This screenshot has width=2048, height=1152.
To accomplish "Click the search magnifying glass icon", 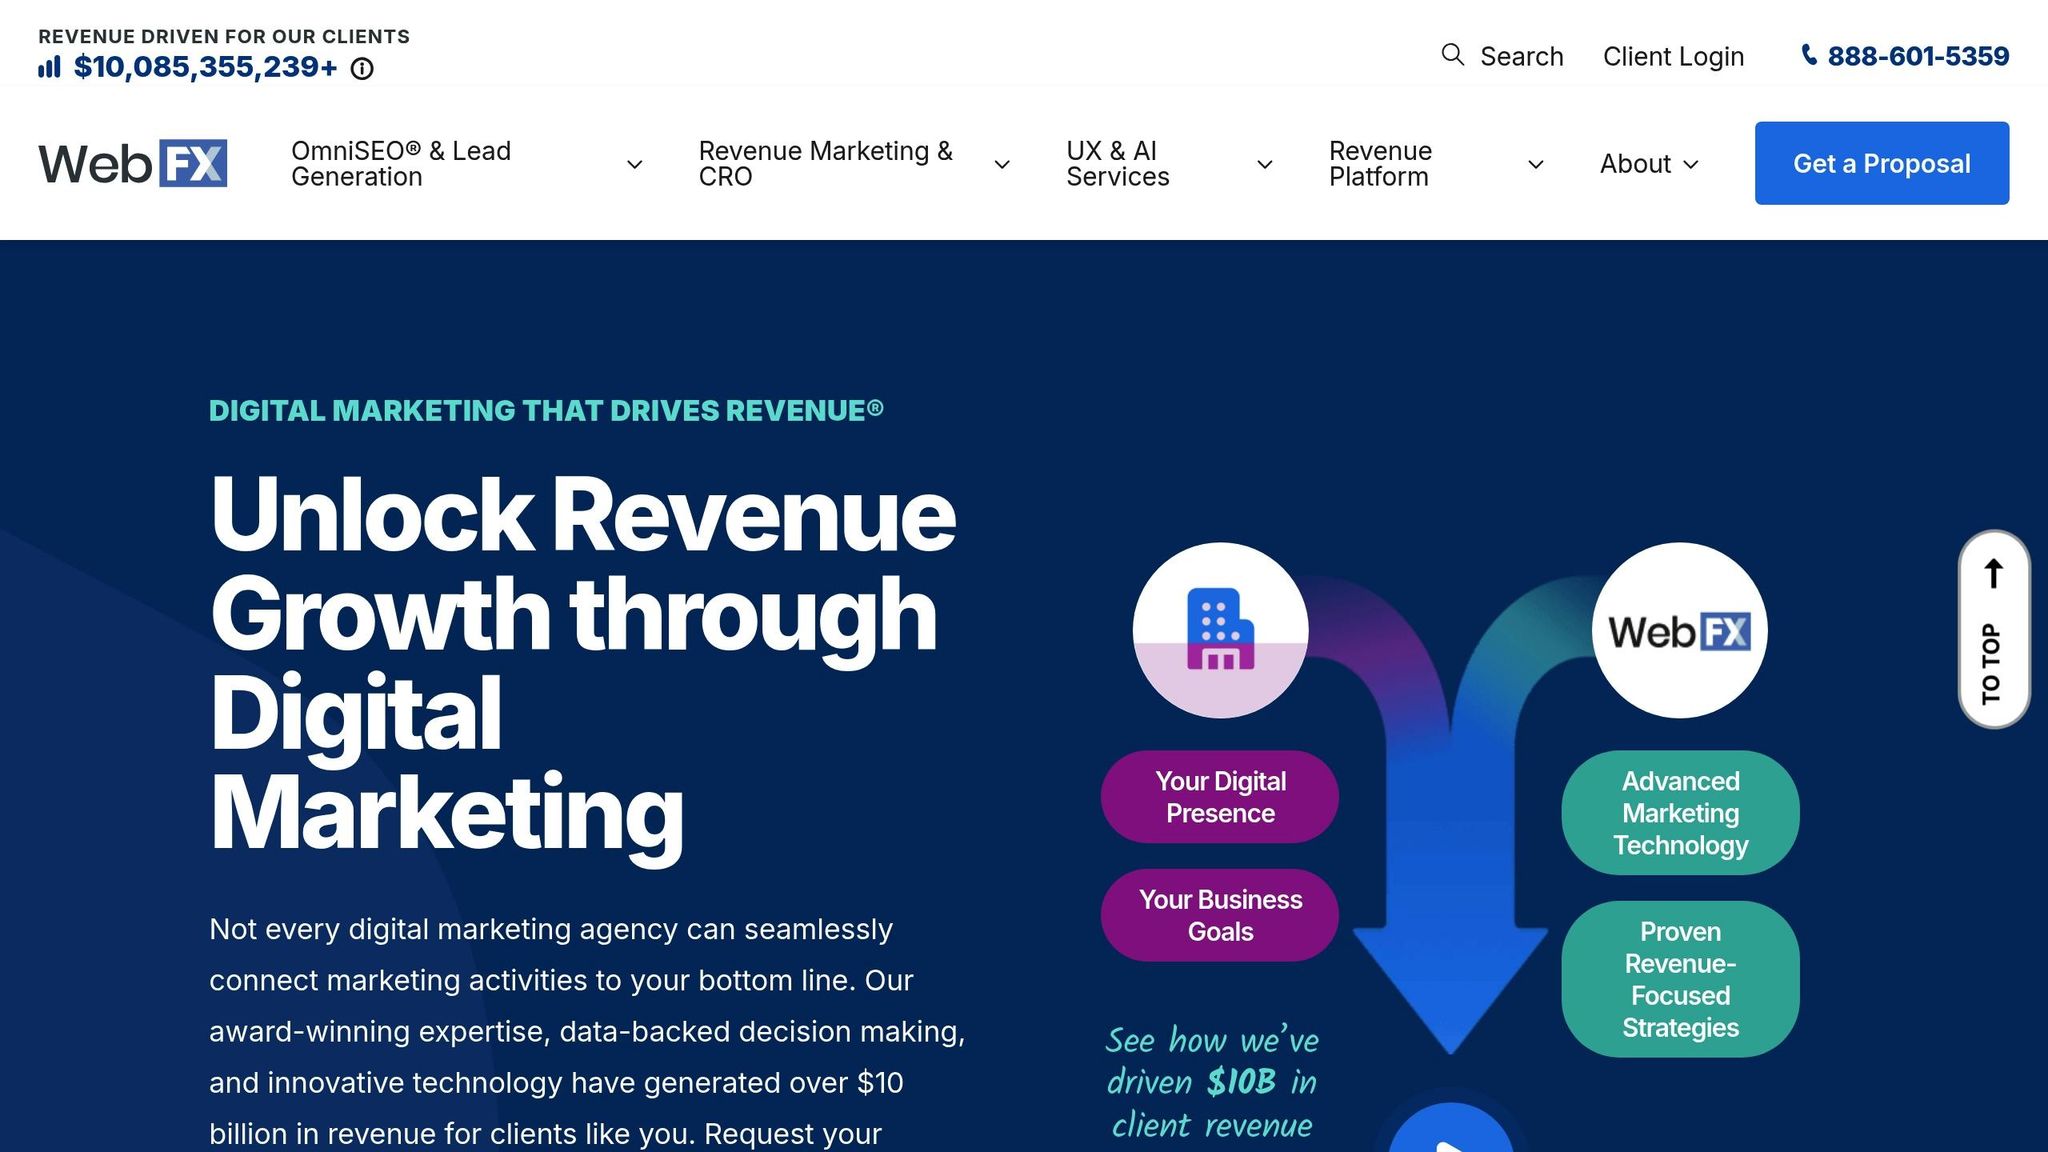I will click(1452, 55).
